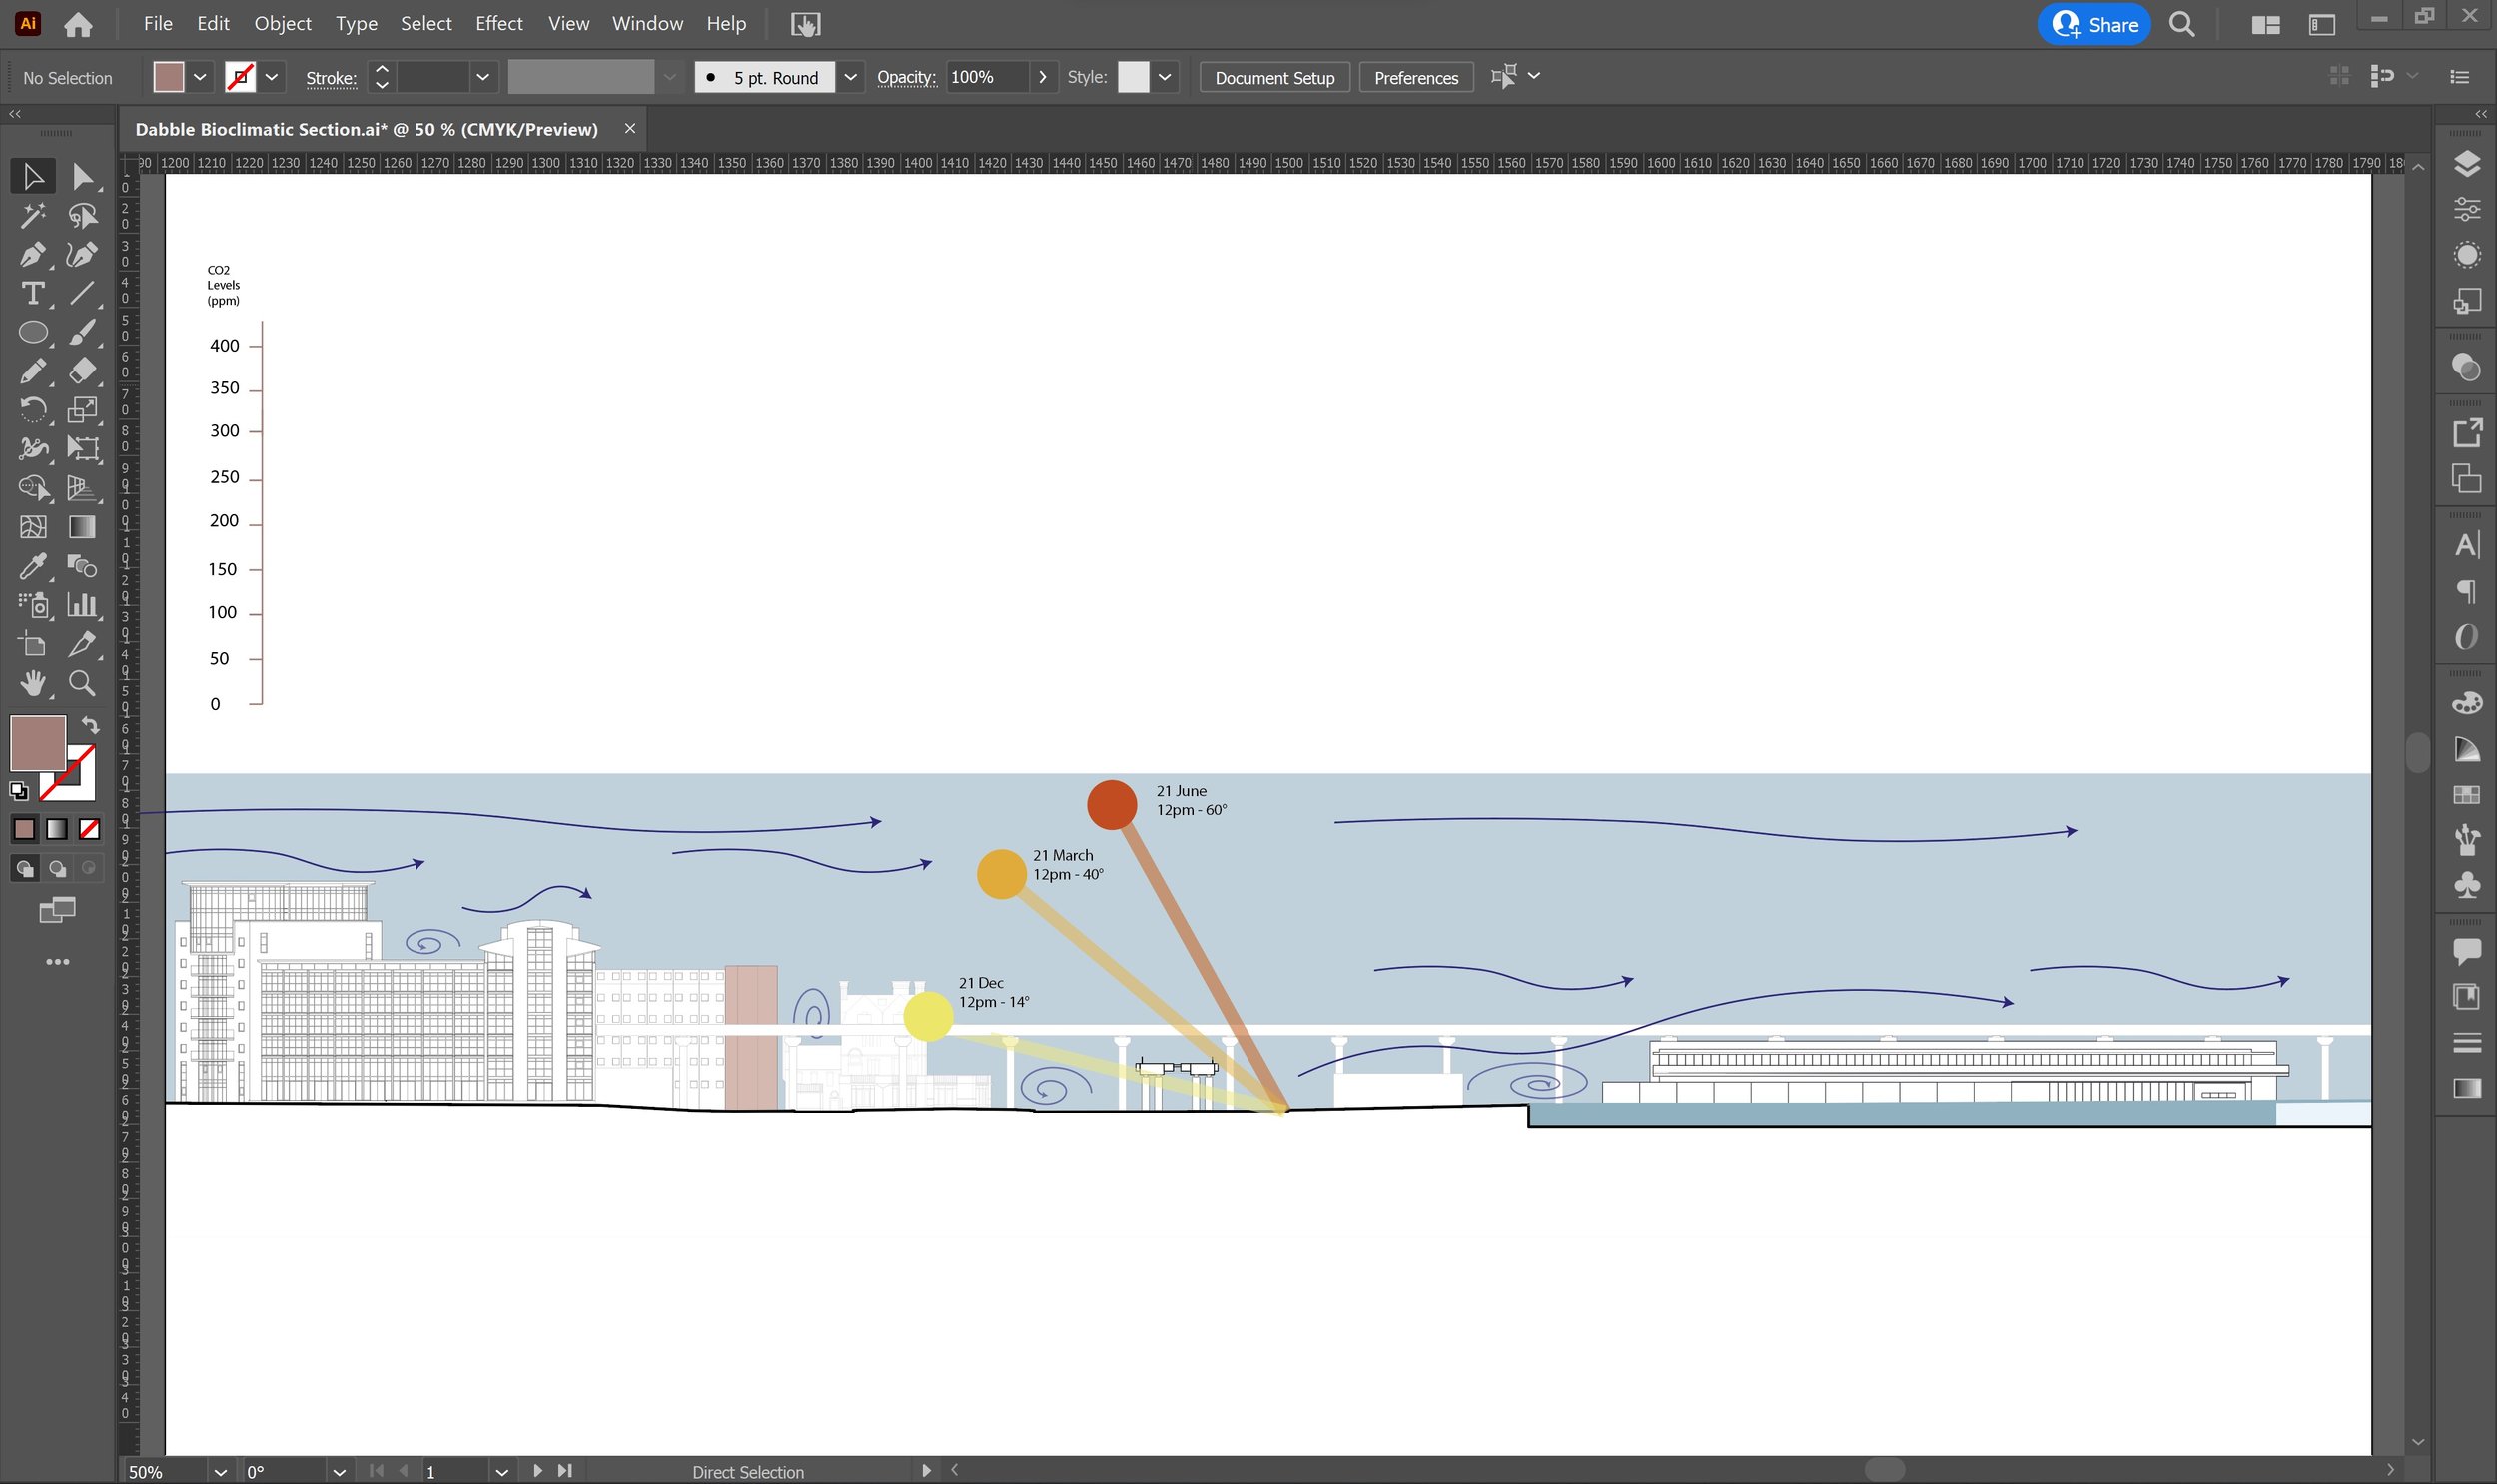Open the Type menu
Image resolution: width=2497 pixels, height=1484 pixels.
click(x=356, y=23)
